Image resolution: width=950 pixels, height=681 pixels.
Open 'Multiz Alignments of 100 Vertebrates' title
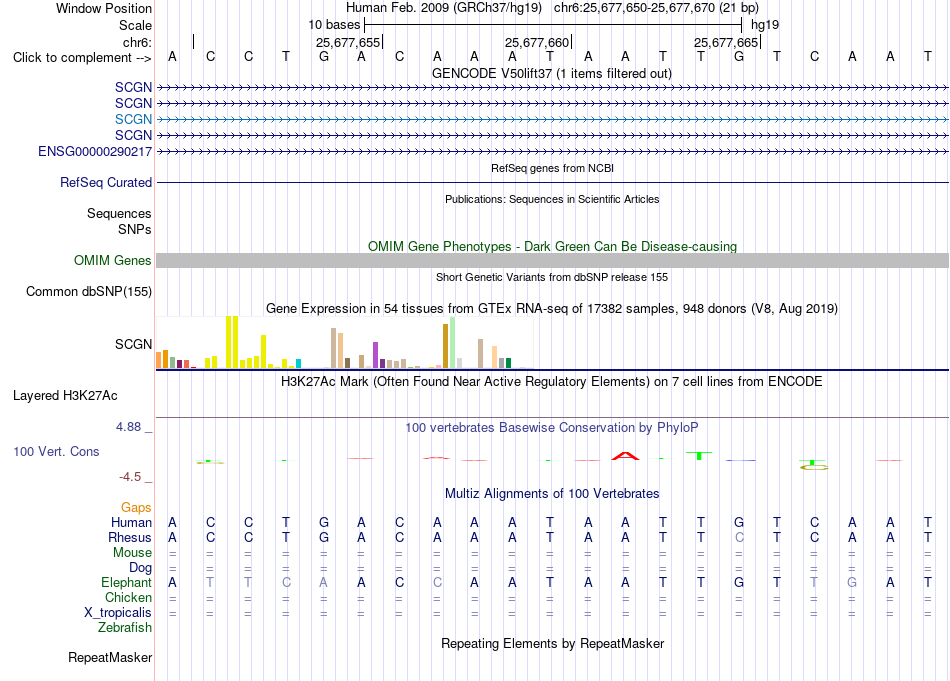(x=552, y=494)
